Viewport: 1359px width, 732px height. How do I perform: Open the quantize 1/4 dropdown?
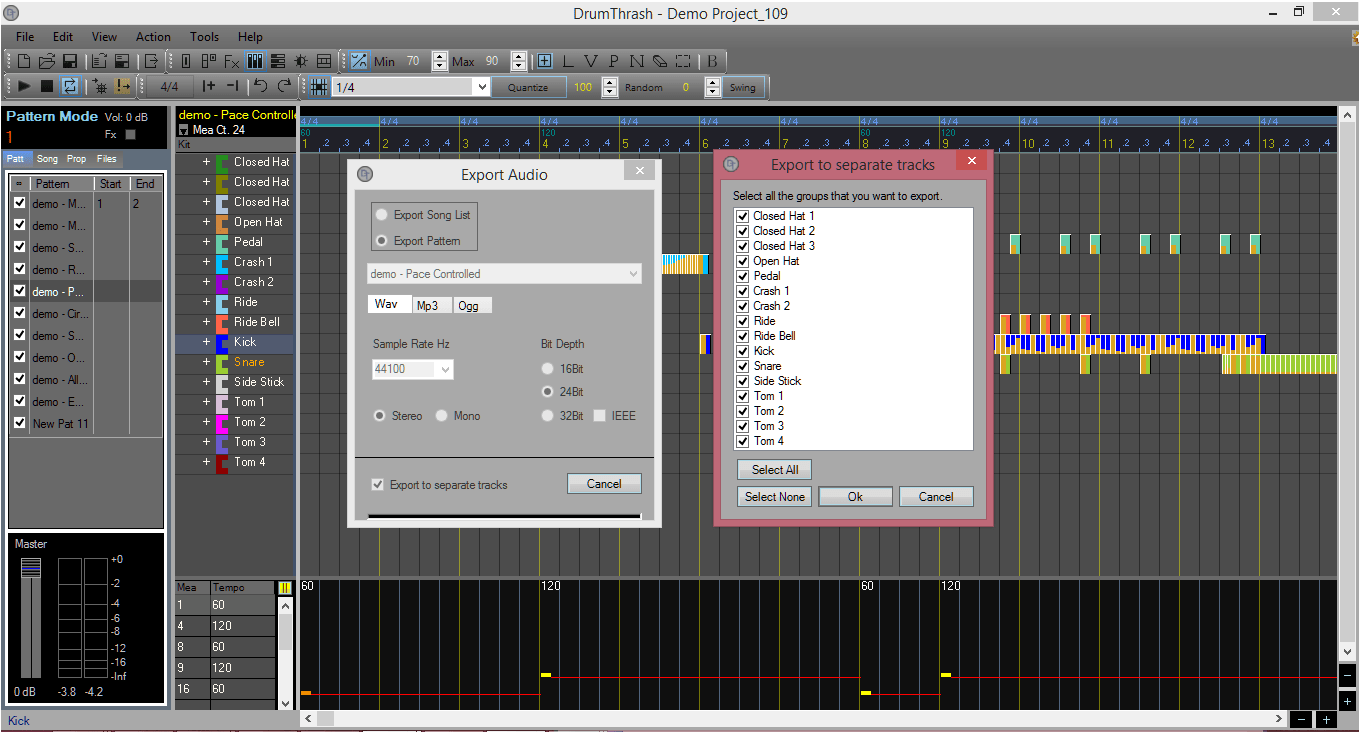(x=480, y=87)
